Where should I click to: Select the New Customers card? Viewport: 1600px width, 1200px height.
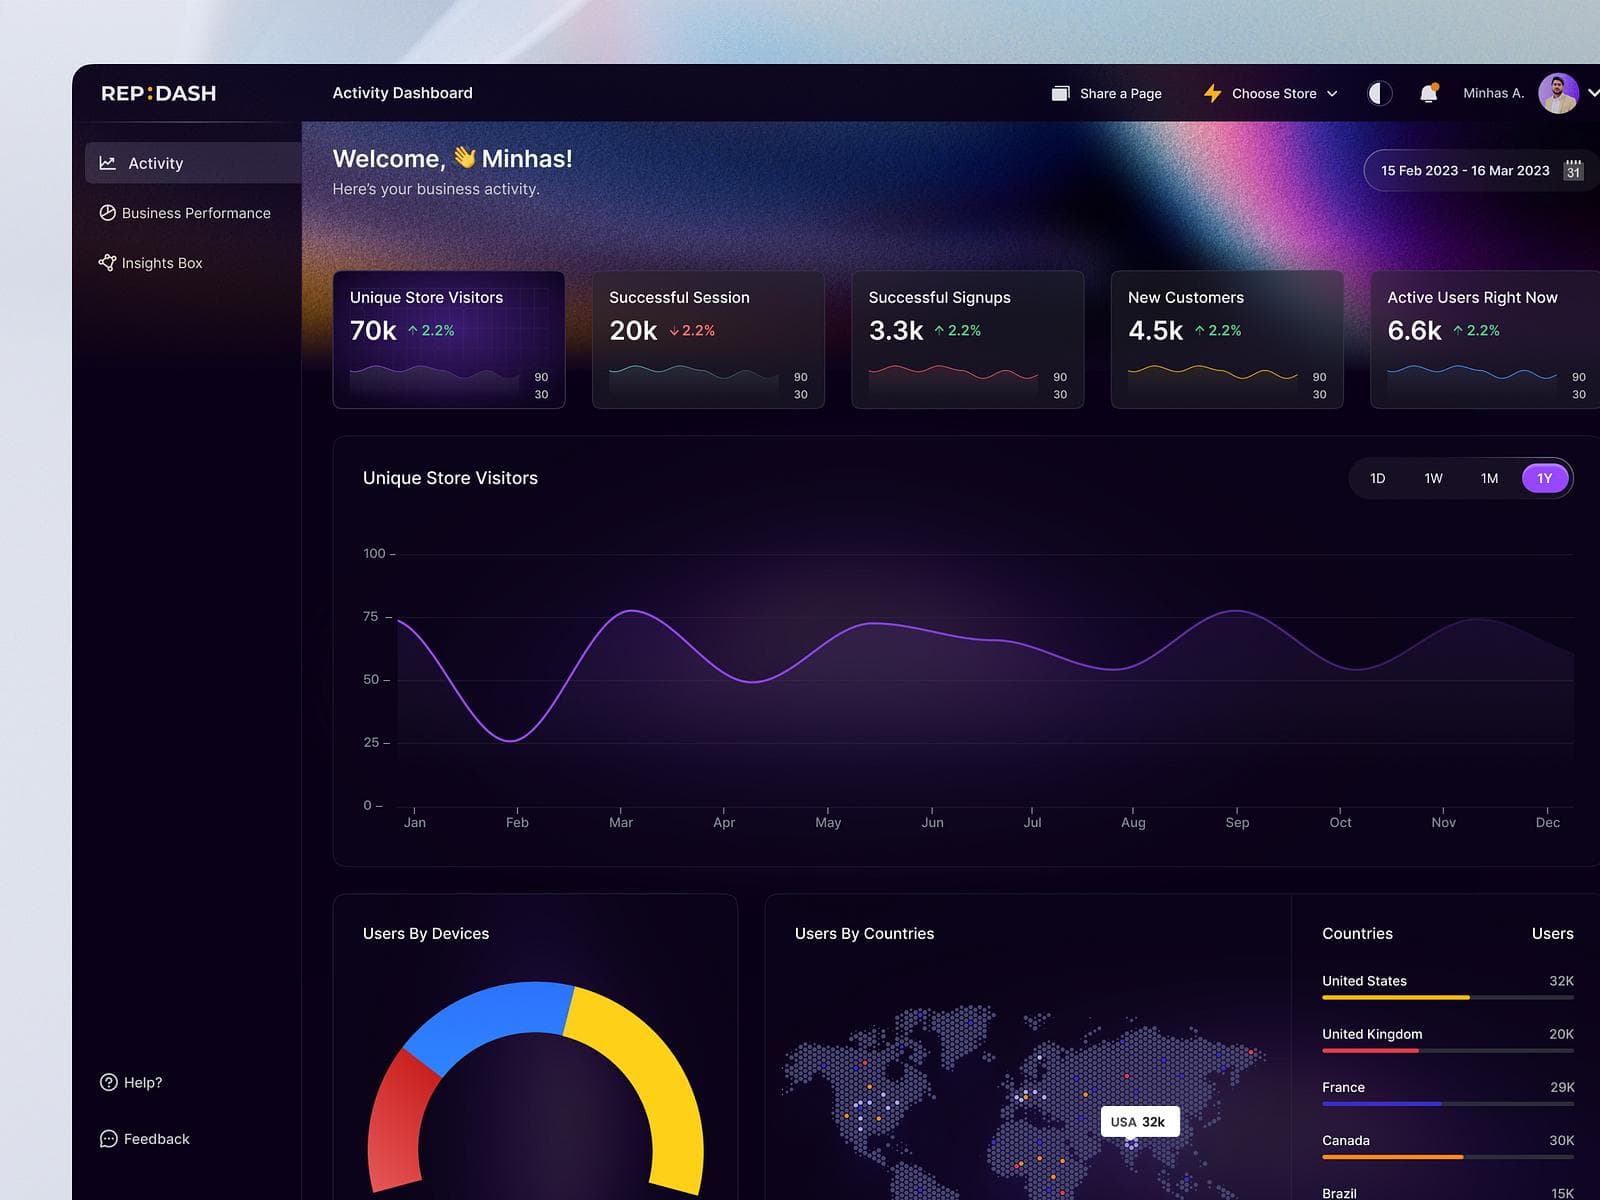[x=1227, y=339]
